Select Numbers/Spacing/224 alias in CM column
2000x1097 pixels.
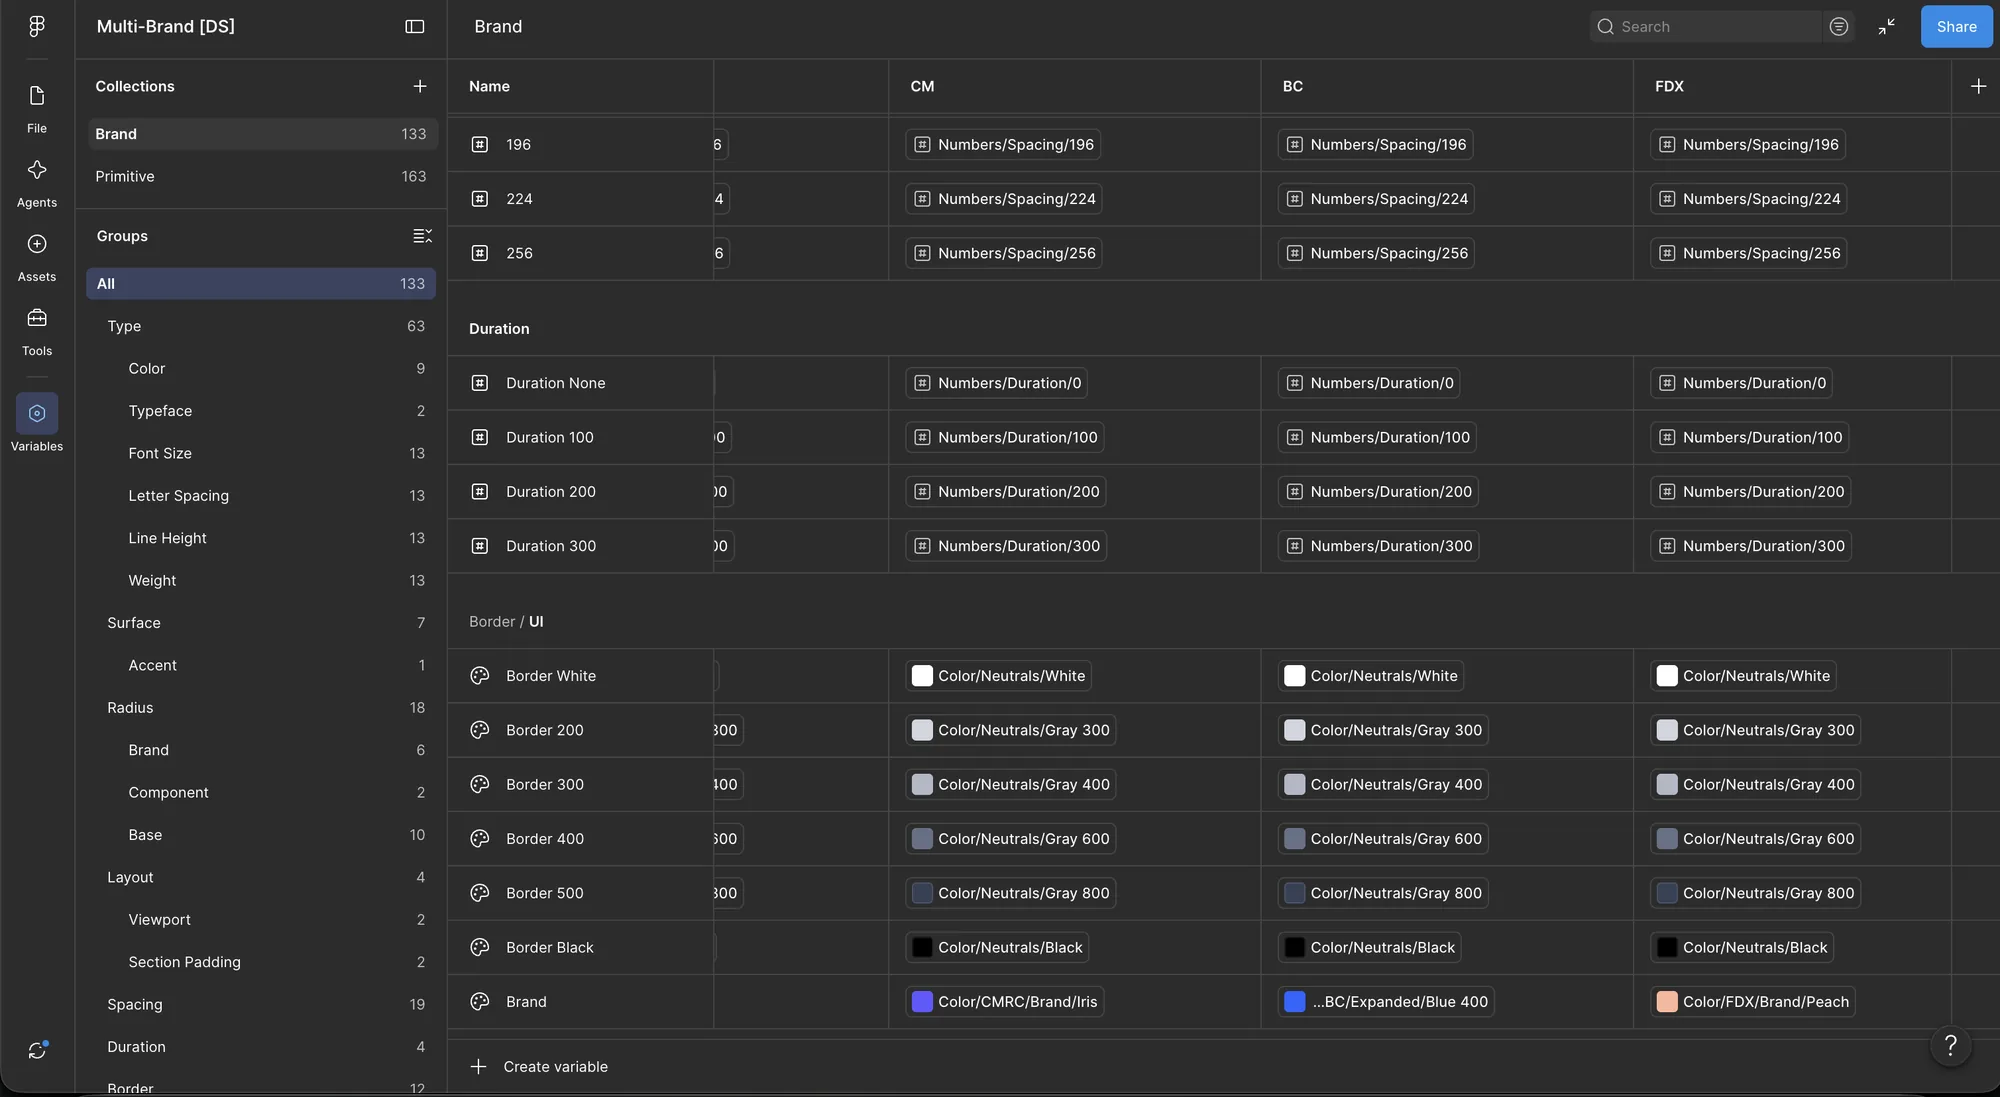[x=1004, y=199]
